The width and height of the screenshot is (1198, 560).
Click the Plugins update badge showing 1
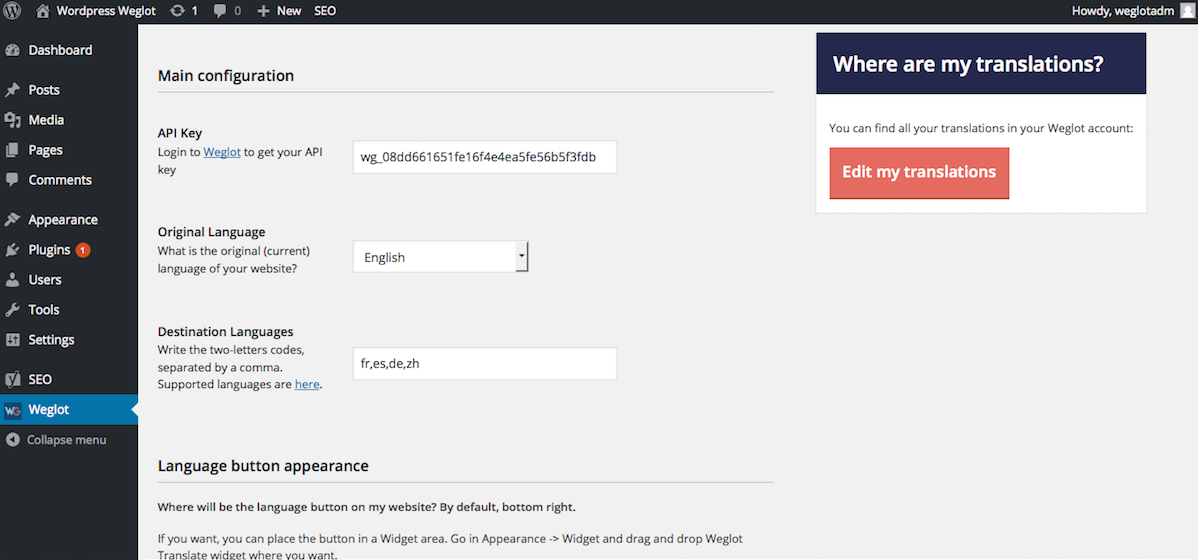(83, 250)
